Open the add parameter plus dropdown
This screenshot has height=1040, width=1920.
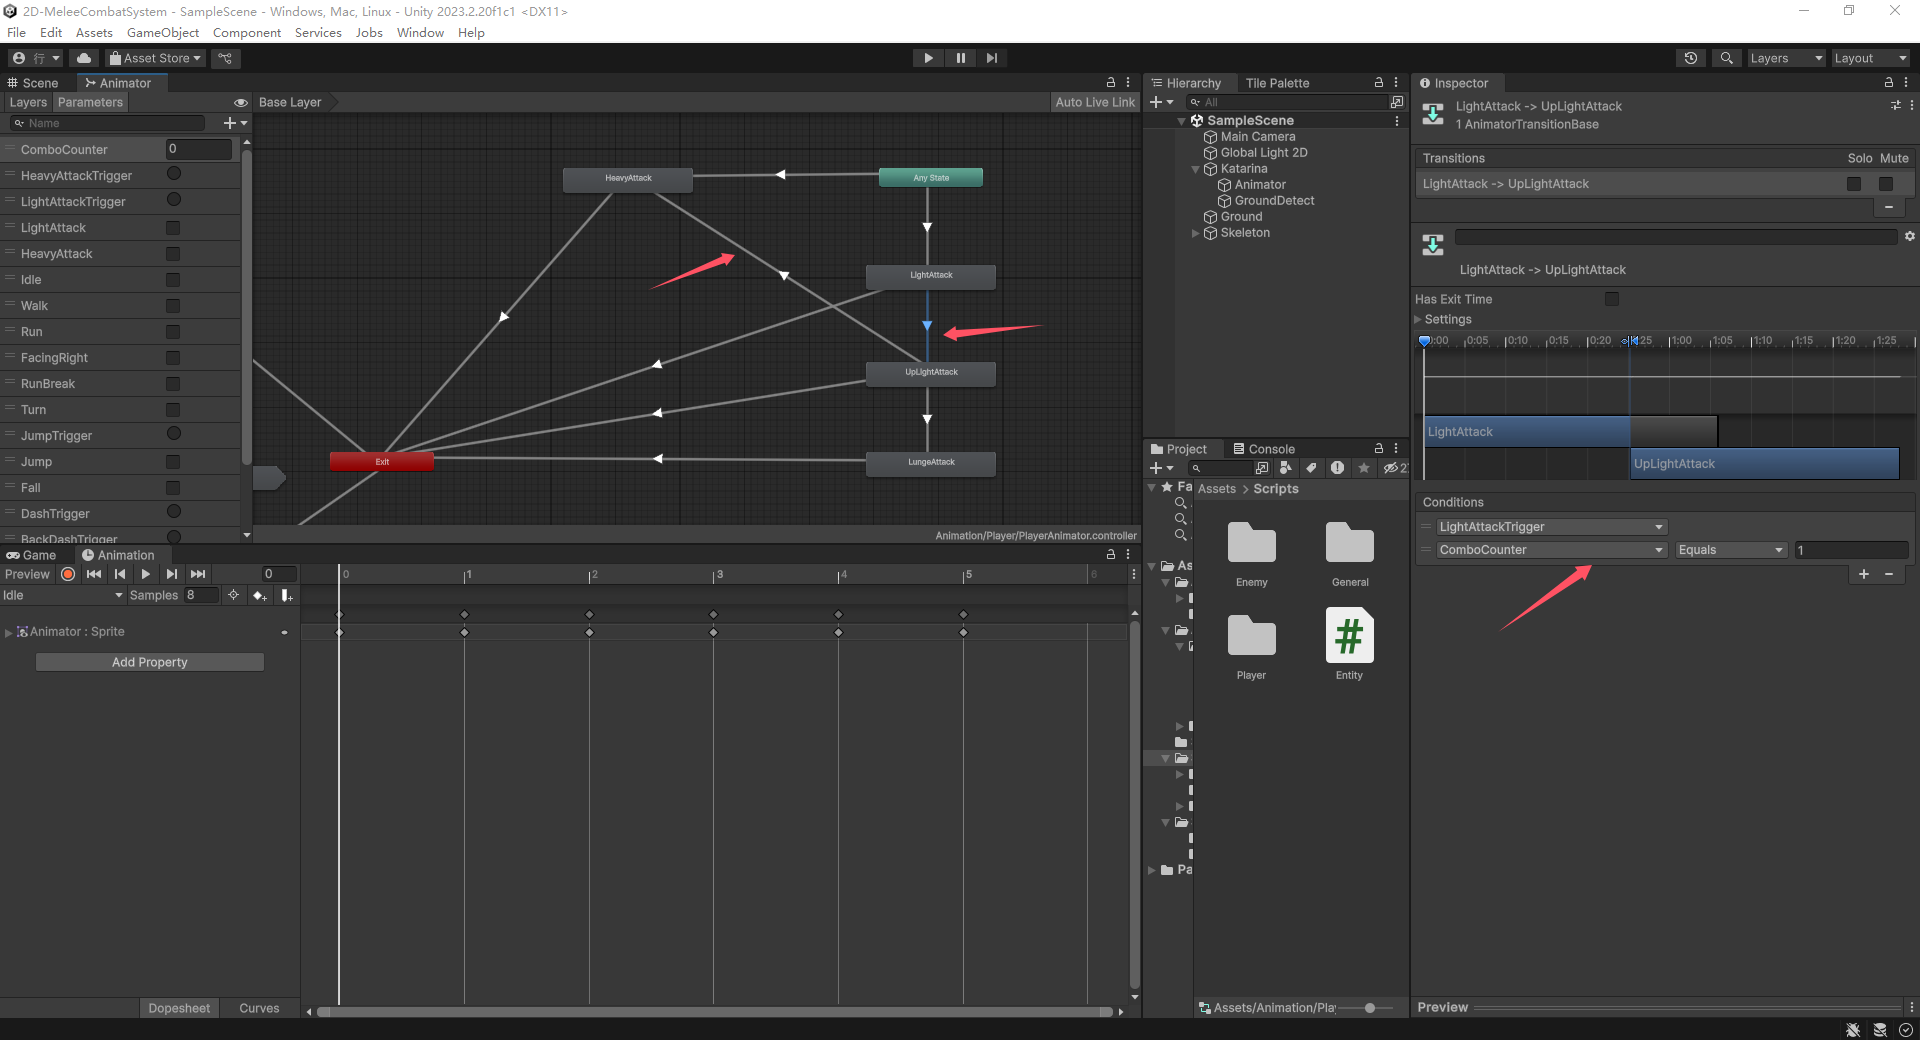pos(236,123)
